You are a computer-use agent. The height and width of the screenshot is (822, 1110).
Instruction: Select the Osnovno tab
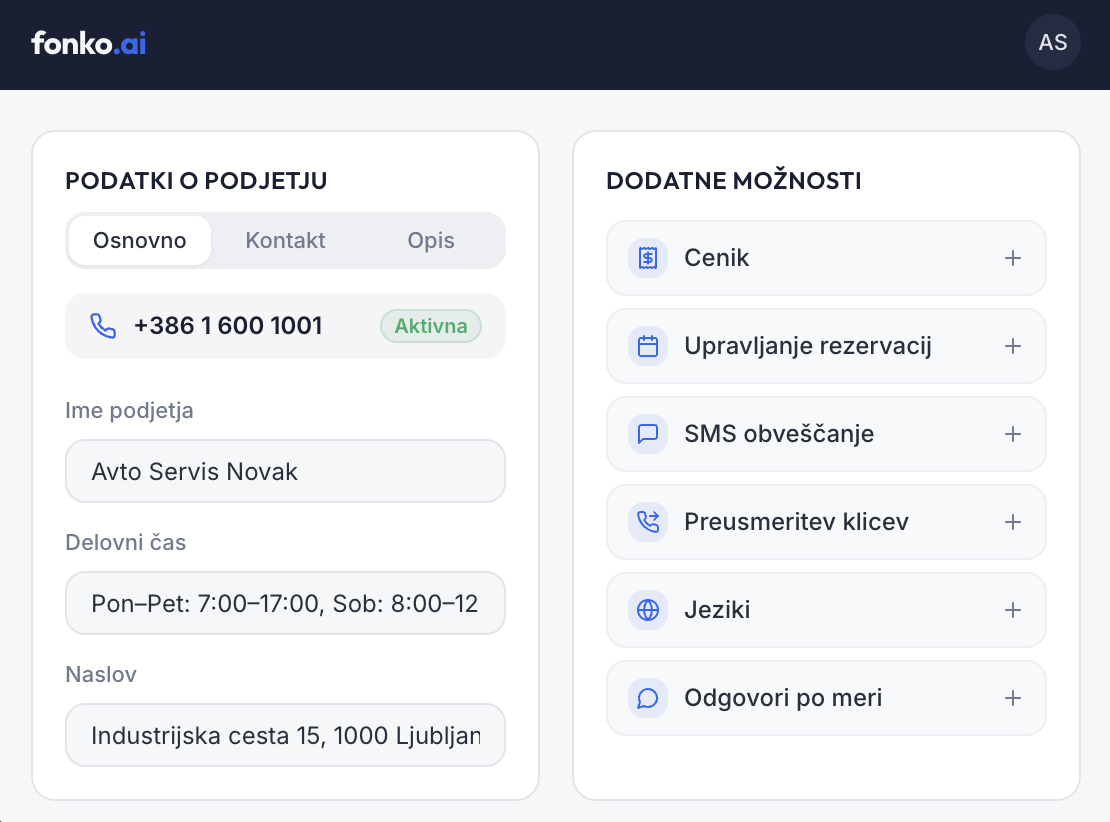coord(140,241)
